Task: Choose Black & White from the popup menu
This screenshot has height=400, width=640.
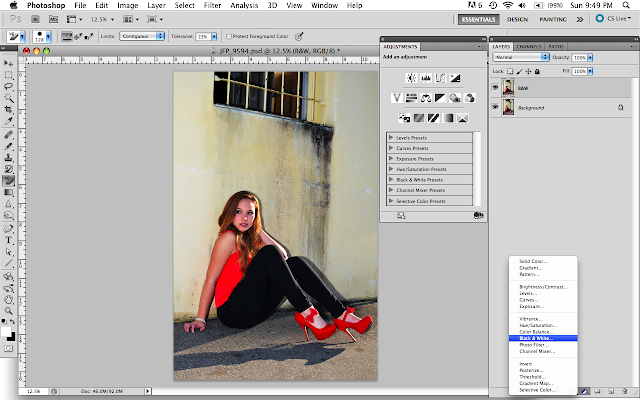Action: coord(536,338)
